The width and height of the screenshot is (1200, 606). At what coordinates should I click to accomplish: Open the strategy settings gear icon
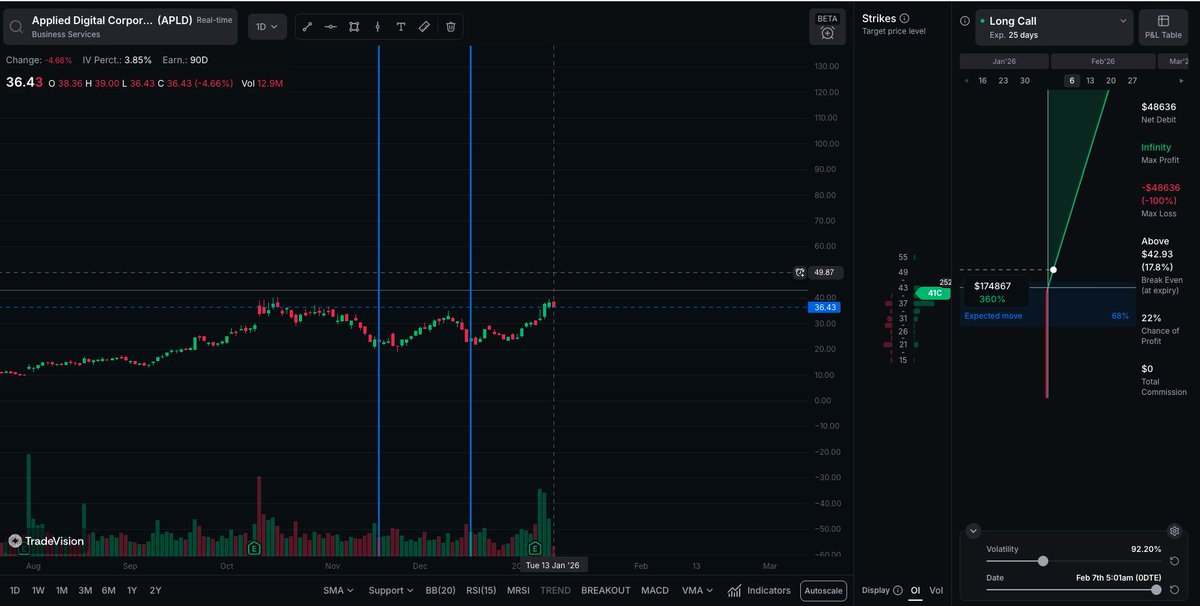click(x=1175, y=531)
